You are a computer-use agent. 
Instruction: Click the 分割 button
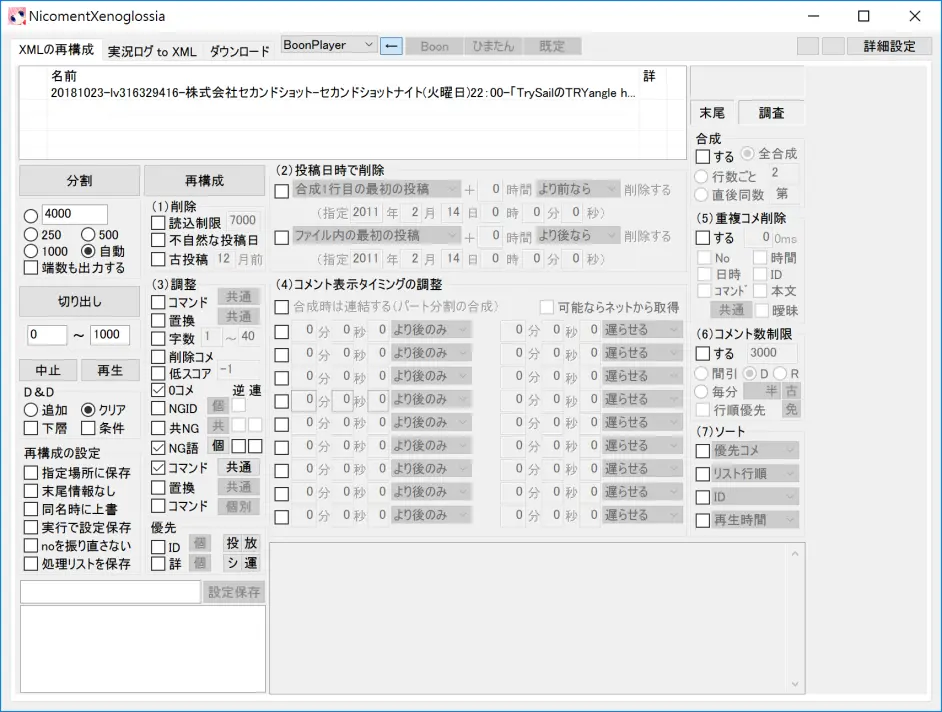(79, 180)
